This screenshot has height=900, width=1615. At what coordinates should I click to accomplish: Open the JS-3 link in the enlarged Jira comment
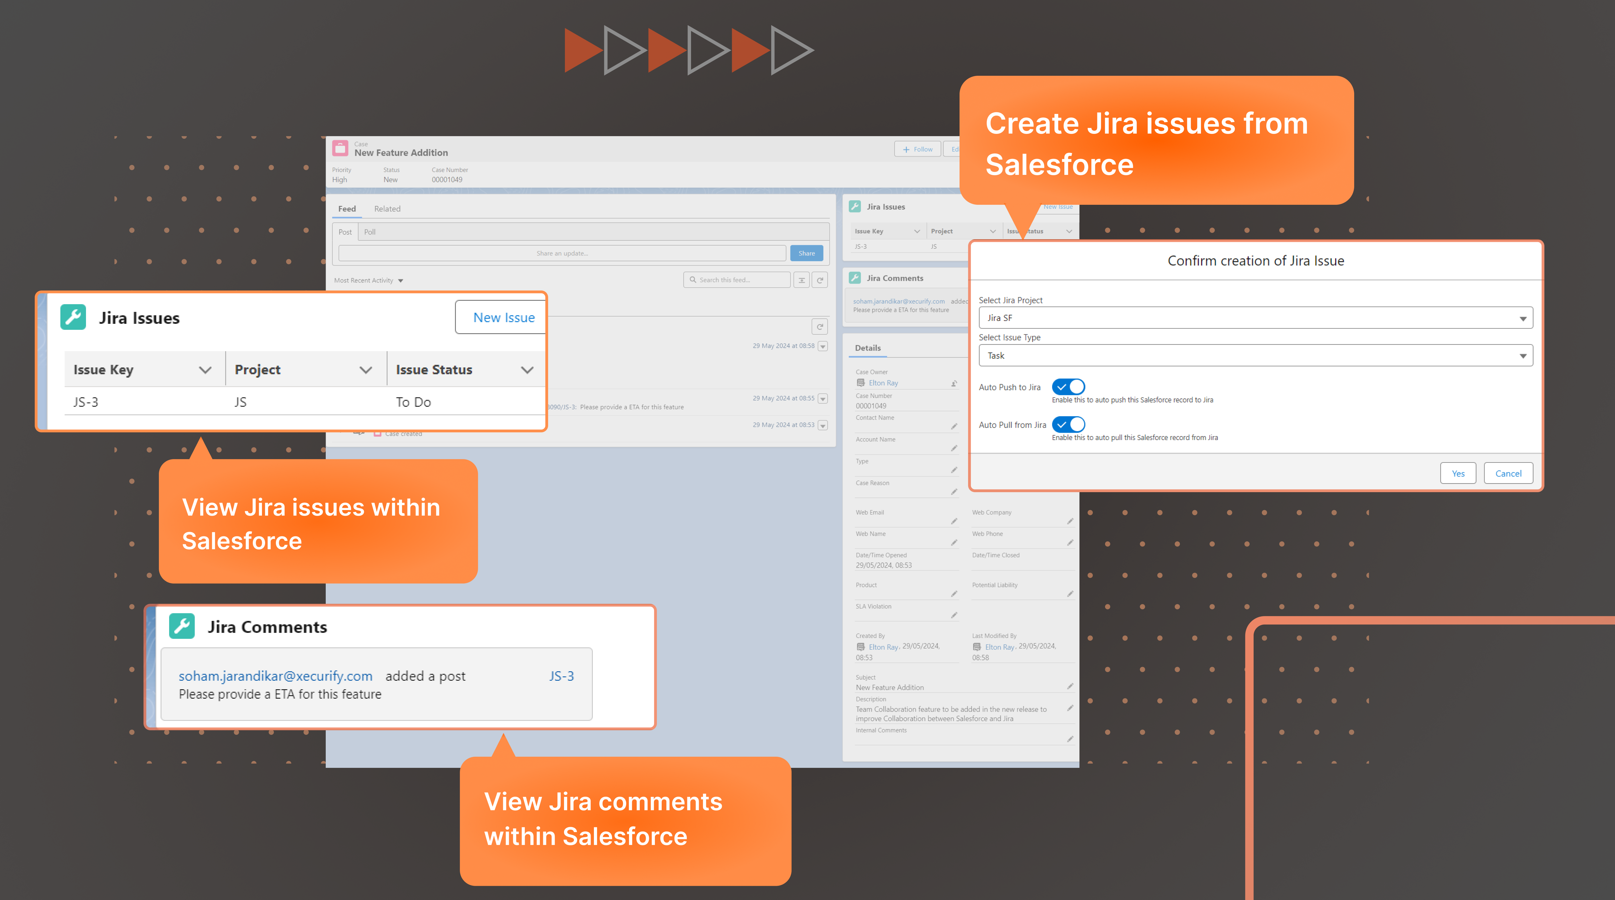561,676
